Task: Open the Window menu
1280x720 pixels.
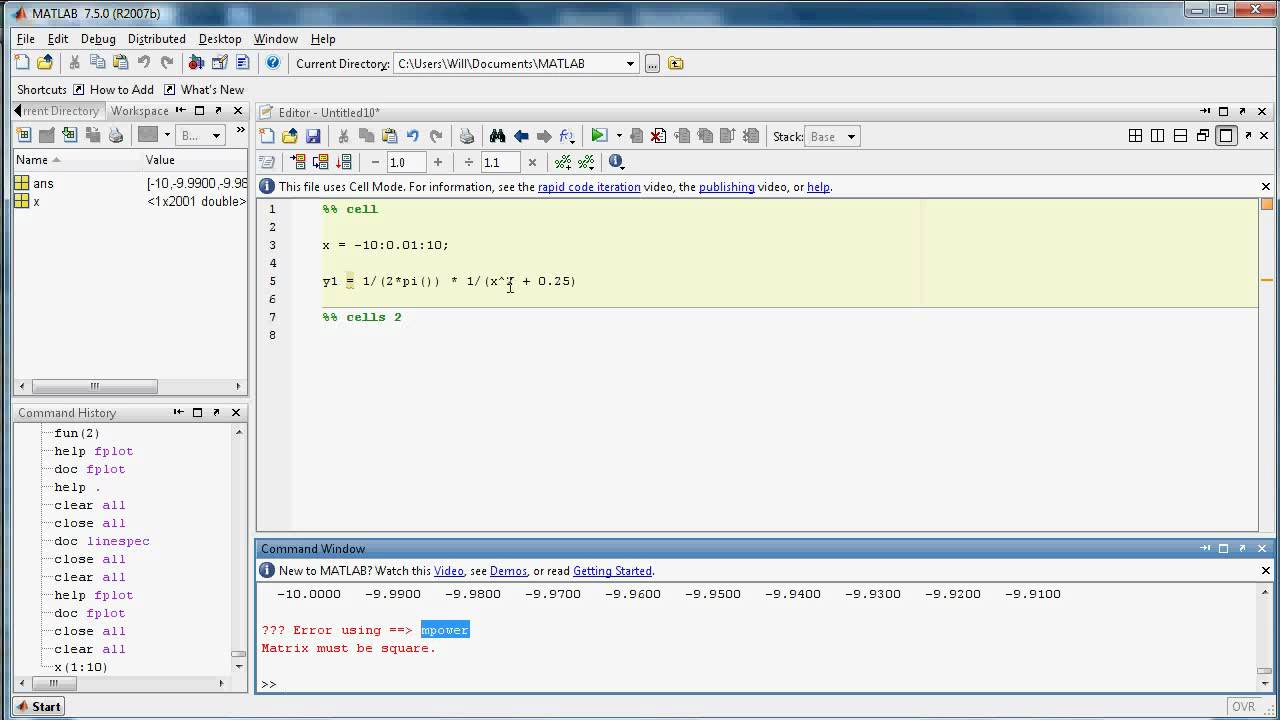Action: tap(275, 39)
